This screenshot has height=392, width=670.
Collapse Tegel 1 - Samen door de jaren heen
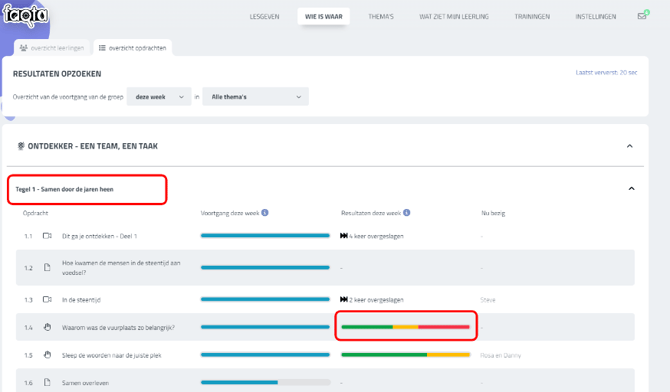631,189
